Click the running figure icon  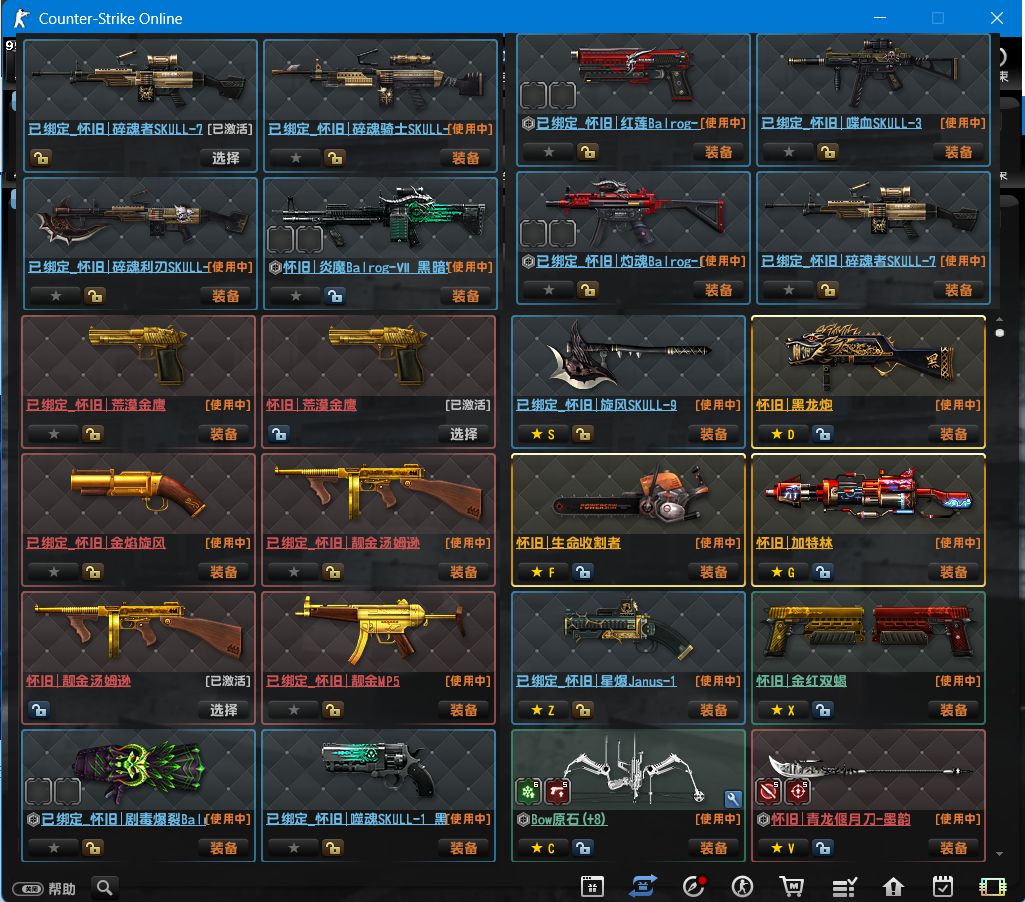click(x=742, y=887)
